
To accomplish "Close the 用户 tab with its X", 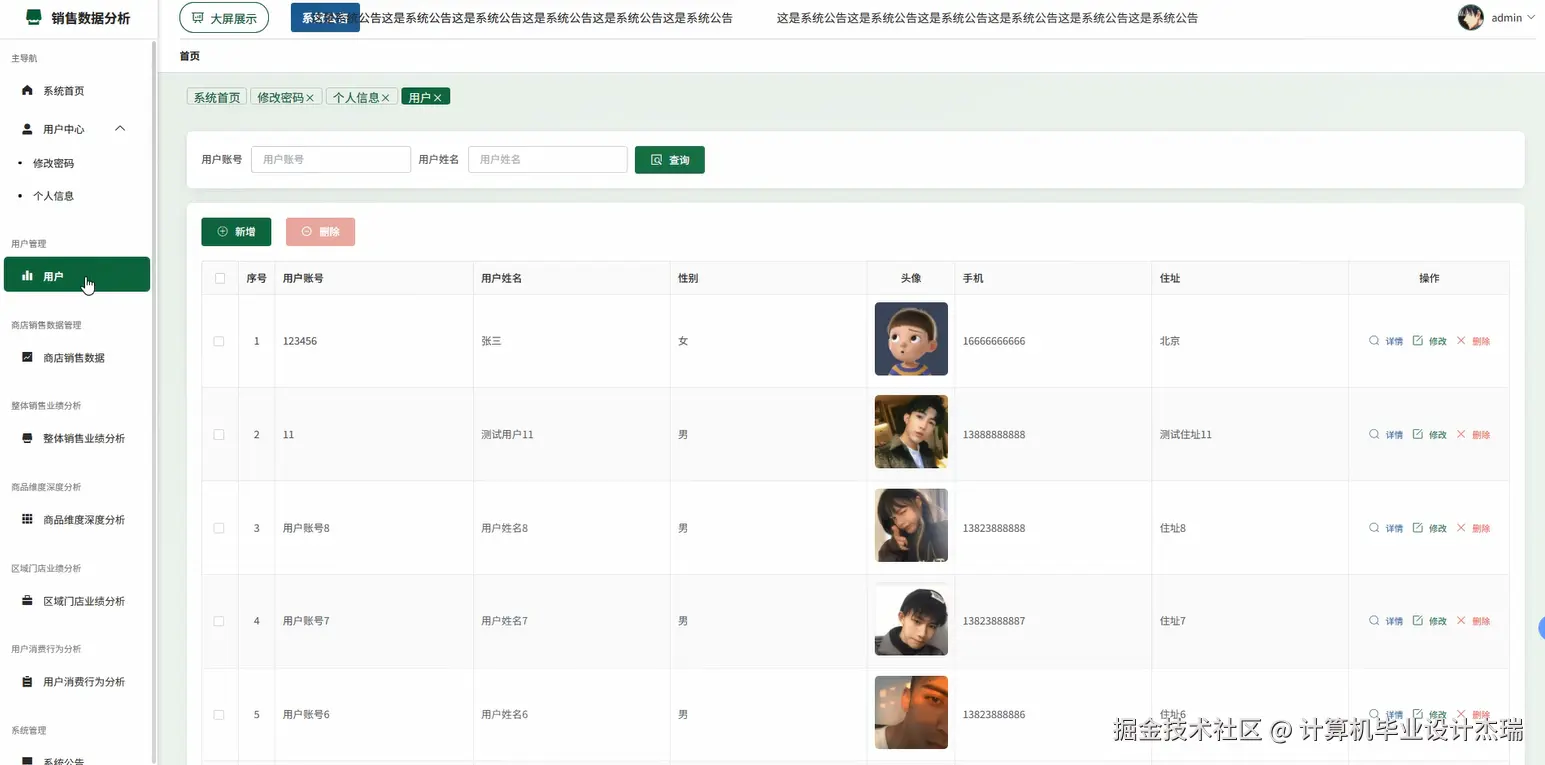I will click(x=437, y=98).
